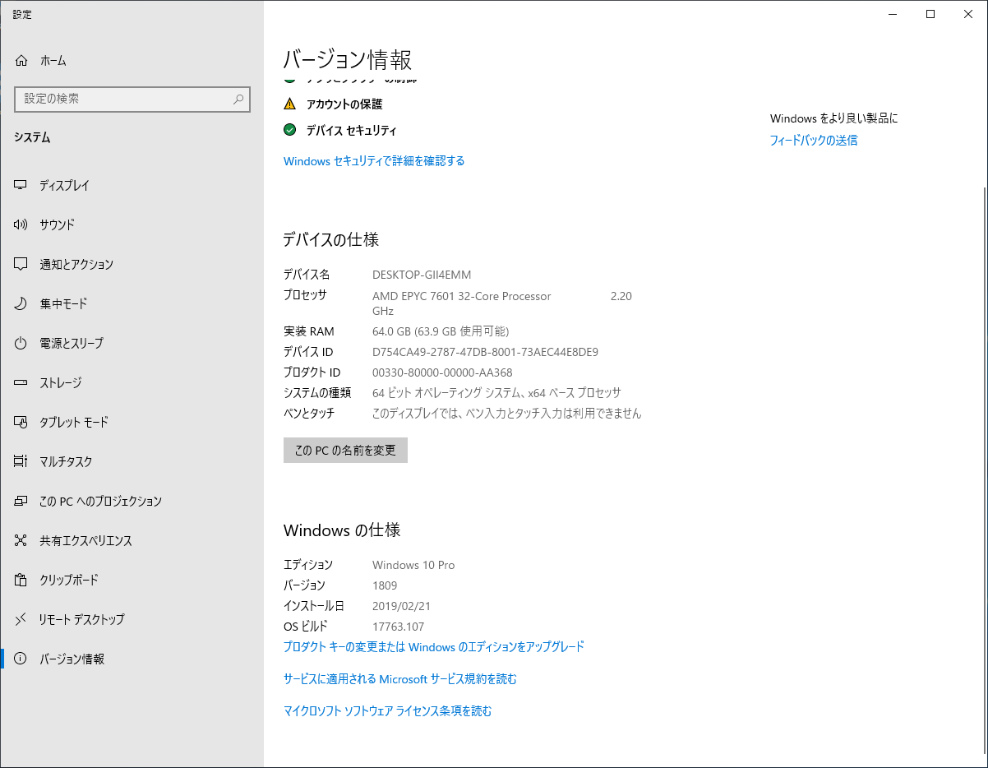Maximize the 設定 window
The height and width of the screenshot is (768, 988).
930,14
